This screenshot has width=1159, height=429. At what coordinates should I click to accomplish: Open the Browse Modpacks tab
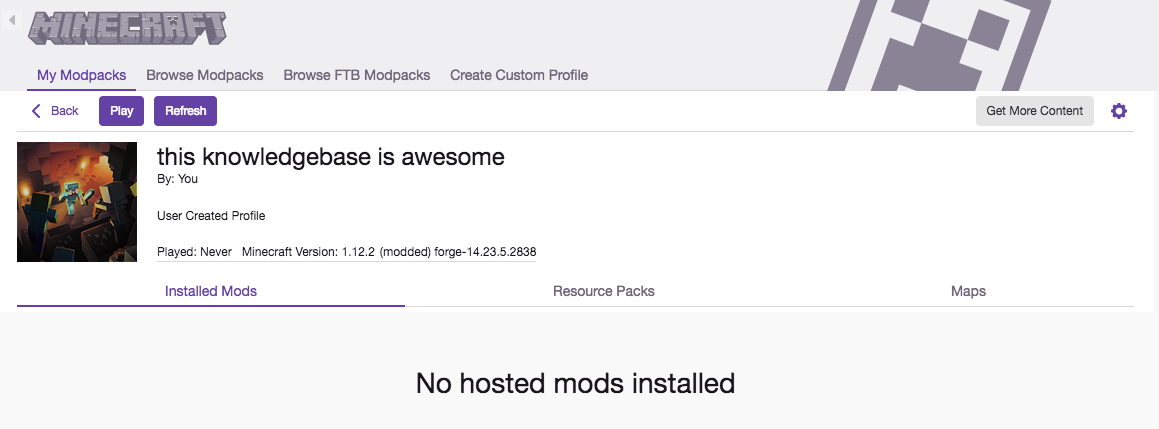coord(205,75)
